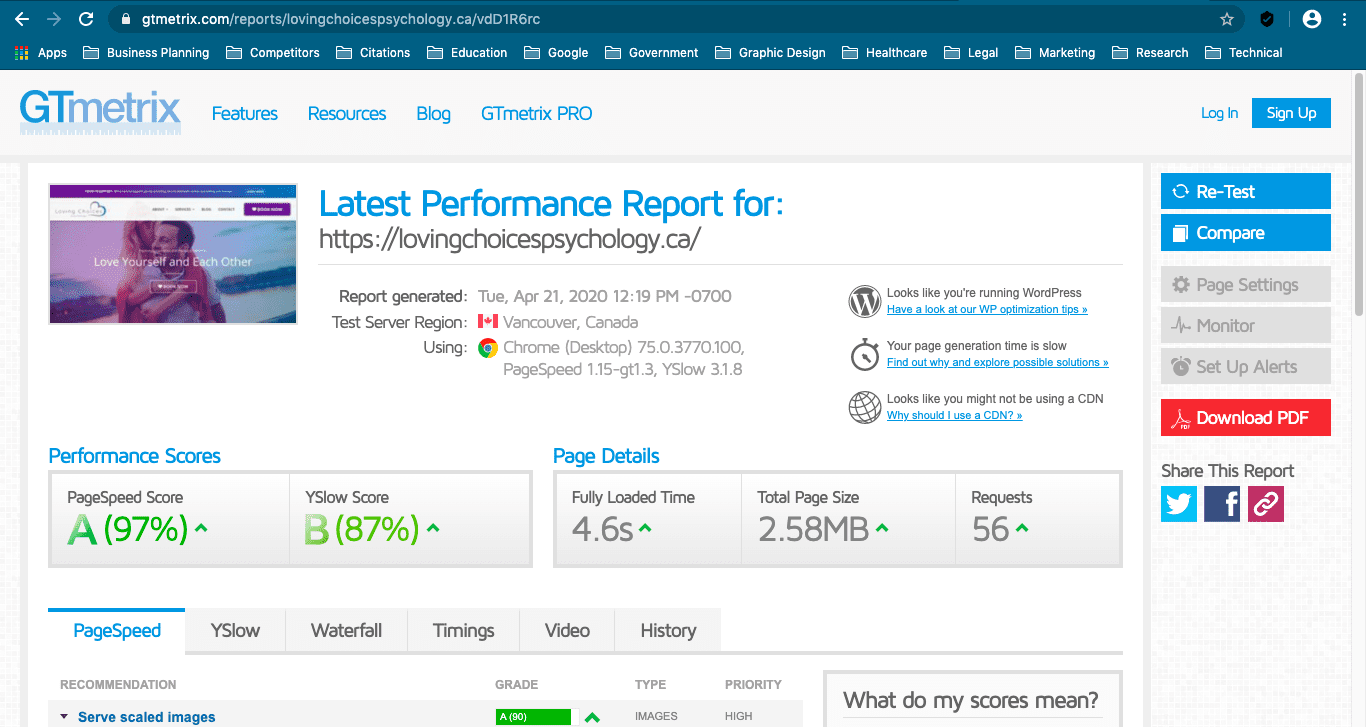Open the Healthcare bookmarks folder
Screen dimensions: 1366x727
[x=884, y=53]
